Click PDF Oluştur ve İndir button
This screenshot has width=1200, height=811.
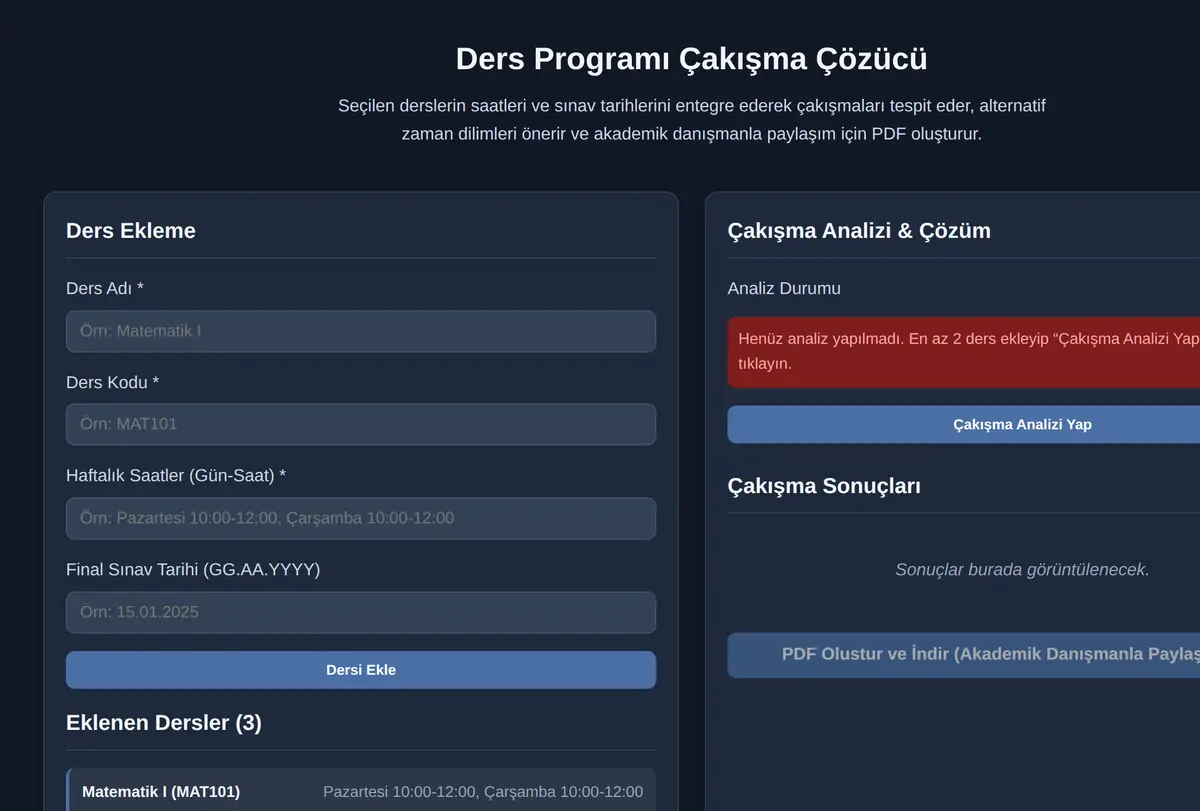[964, 655]
